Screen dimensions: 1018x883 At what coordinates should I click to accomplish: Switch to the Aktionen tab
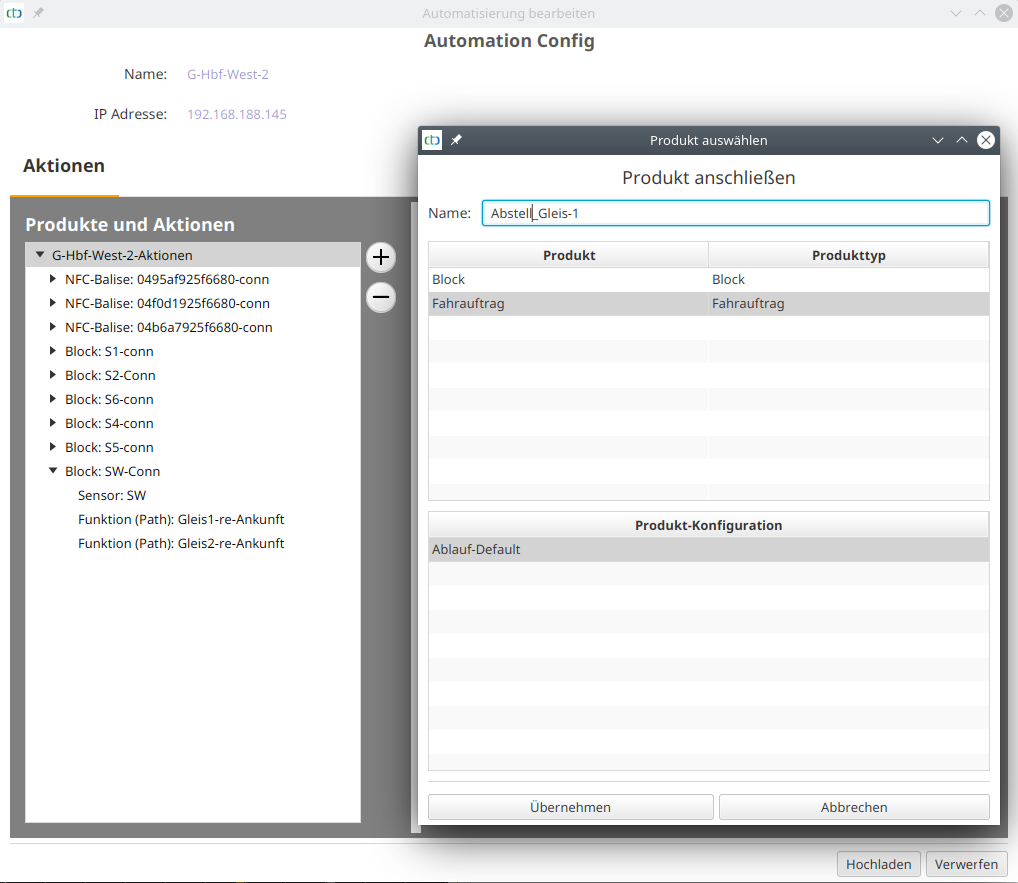point(63,166)
